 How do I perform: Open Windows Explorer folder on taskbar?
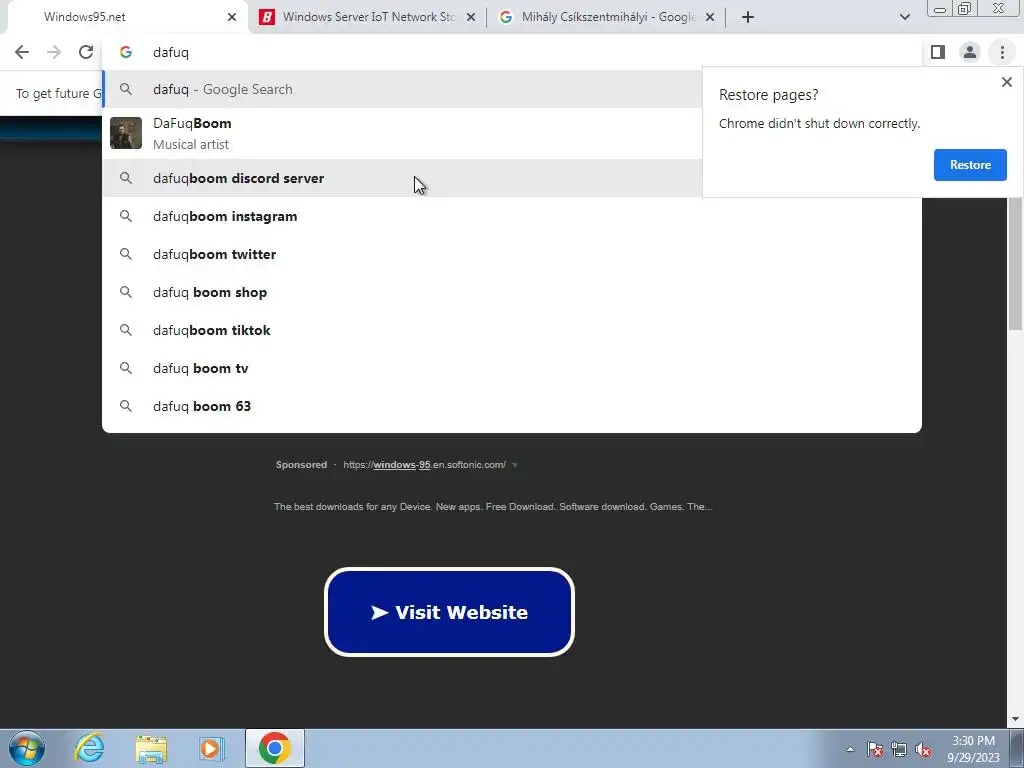[x=151, y=748]
